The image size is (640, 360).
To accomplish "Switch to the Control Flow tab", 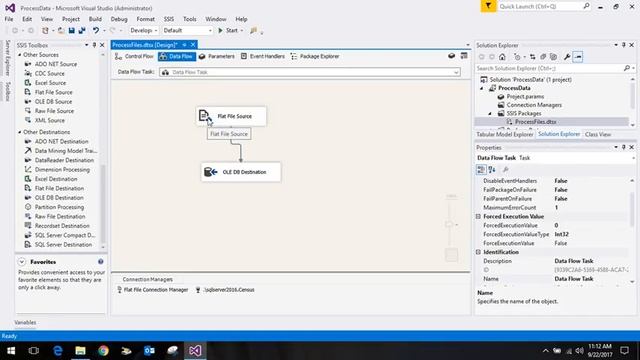I will 134,56.
